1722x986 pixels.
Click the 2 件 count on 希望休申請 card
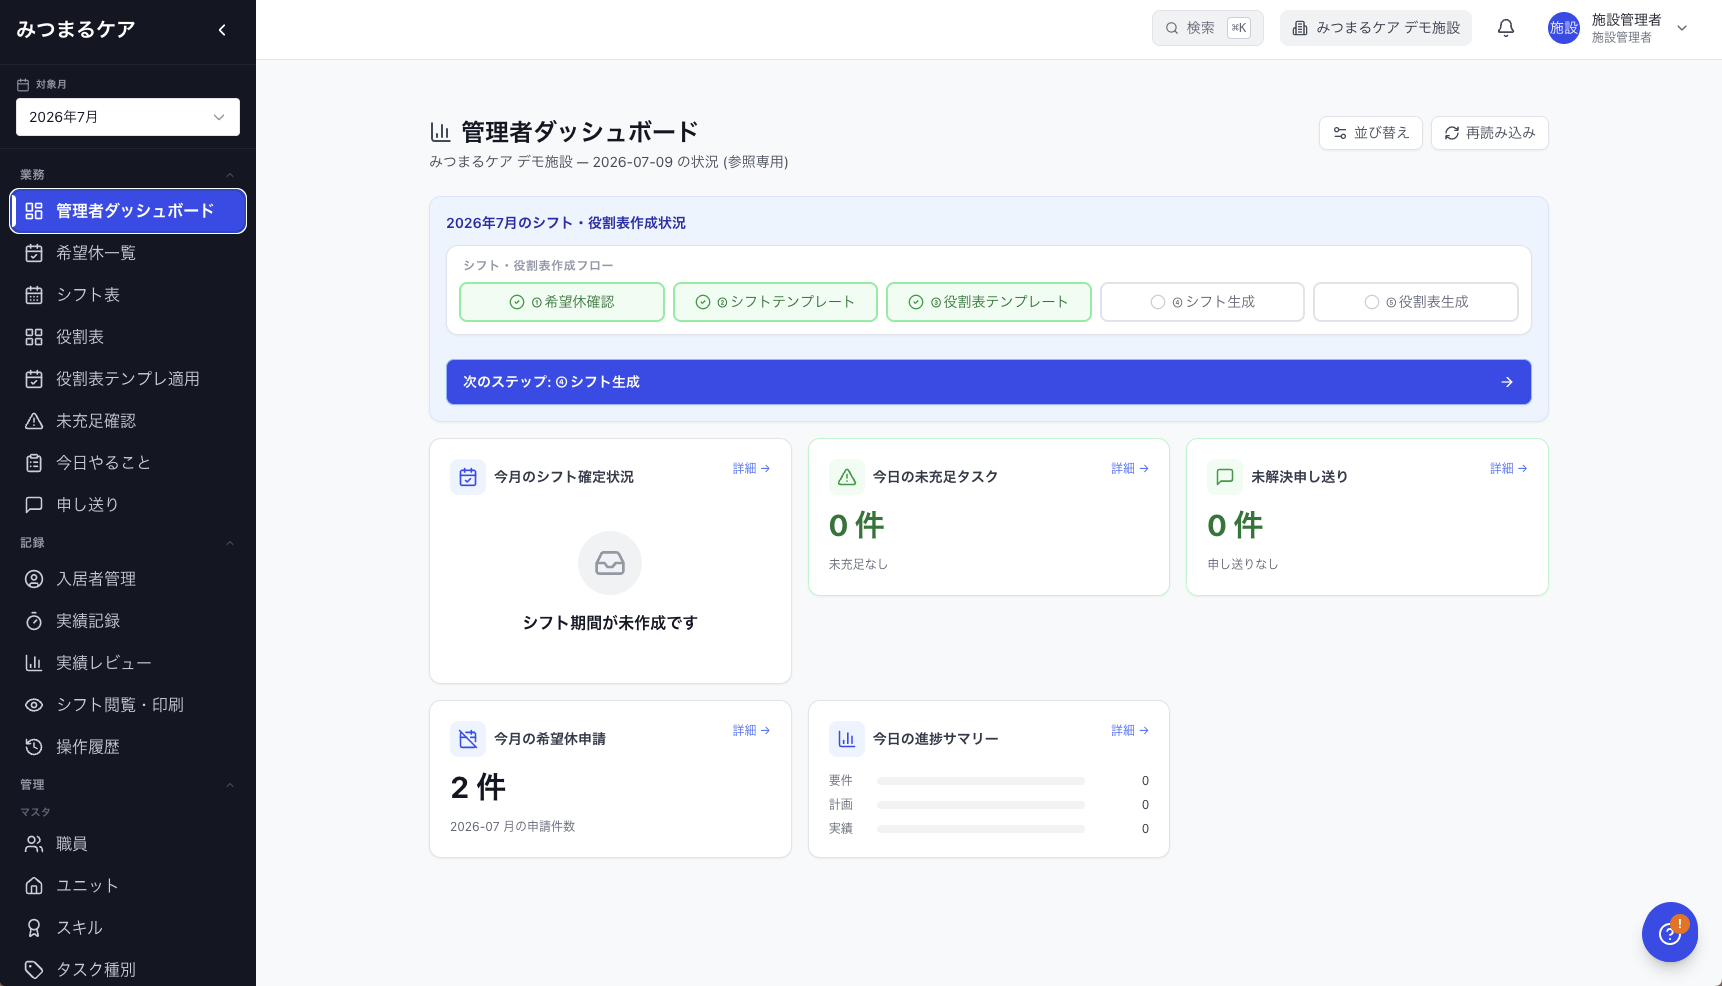[478, 788]
